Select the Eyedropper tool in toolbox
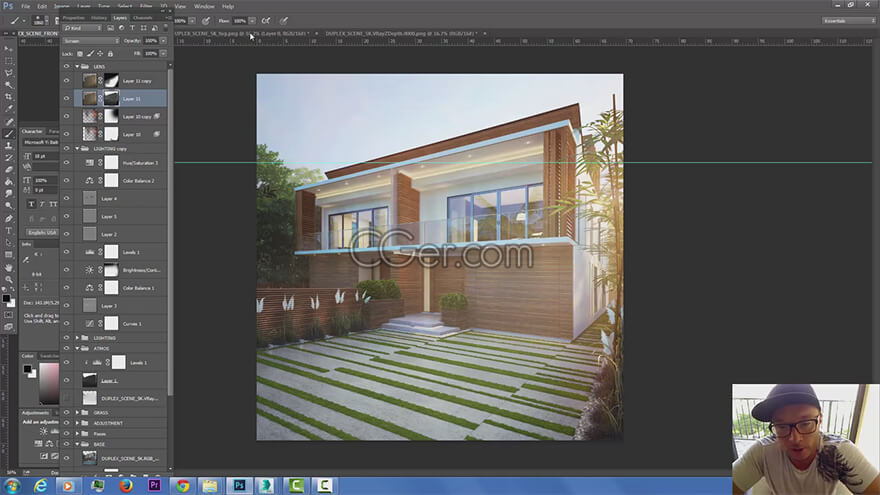Screen dimensions: 880x495 tap(8, 109)
